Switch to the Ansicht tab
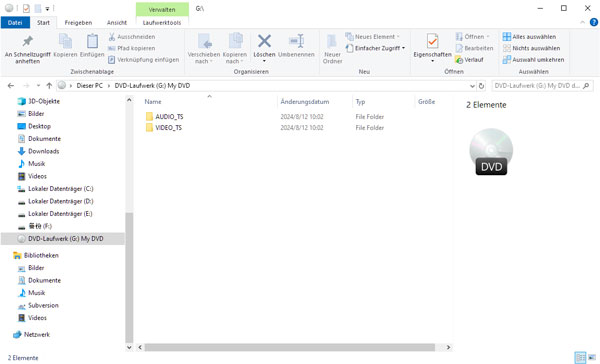 coord(117,23)
